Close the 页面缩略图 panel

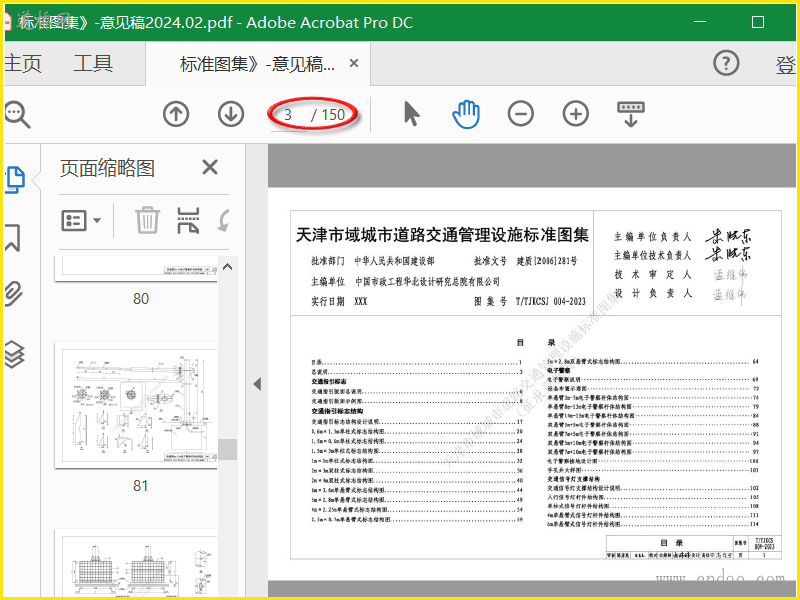point(210,167)
